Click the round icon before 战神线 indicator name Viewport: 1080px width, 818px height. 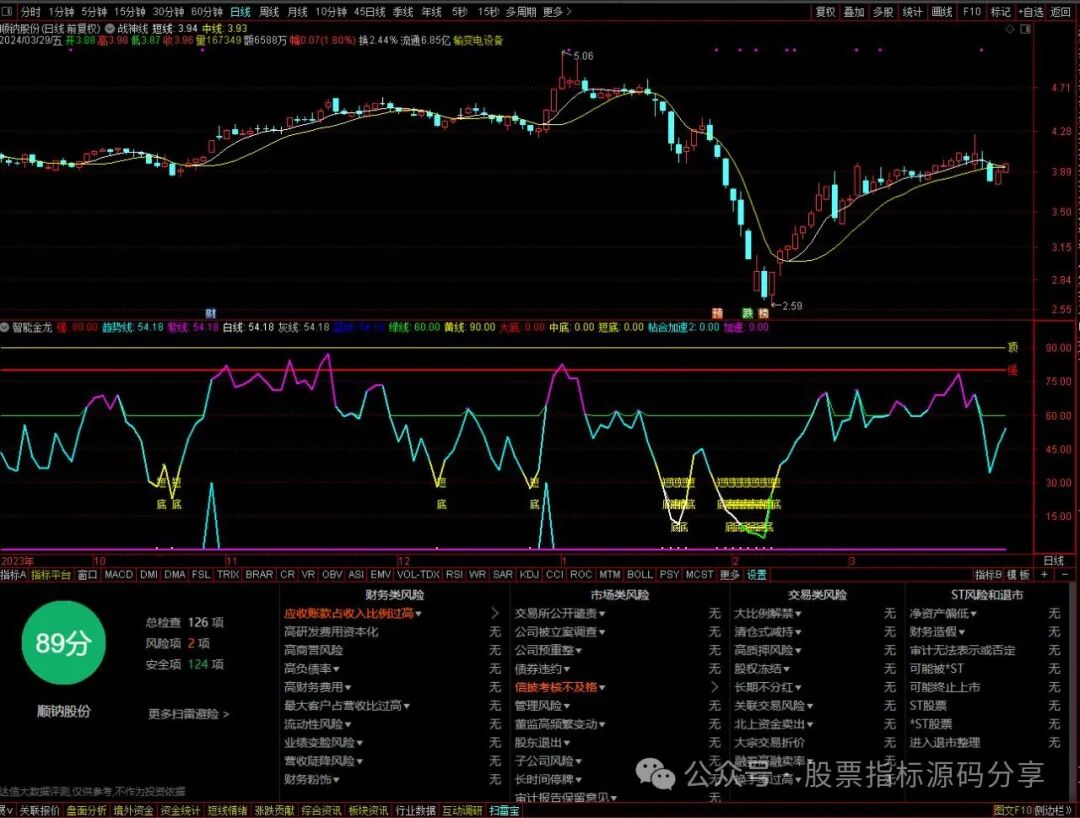[110, 29]
